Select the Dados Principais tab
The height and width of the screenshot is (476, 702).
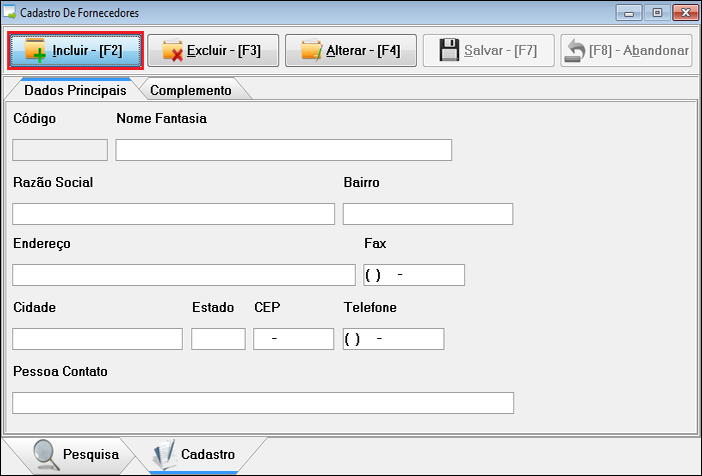(x=74, y=90)
